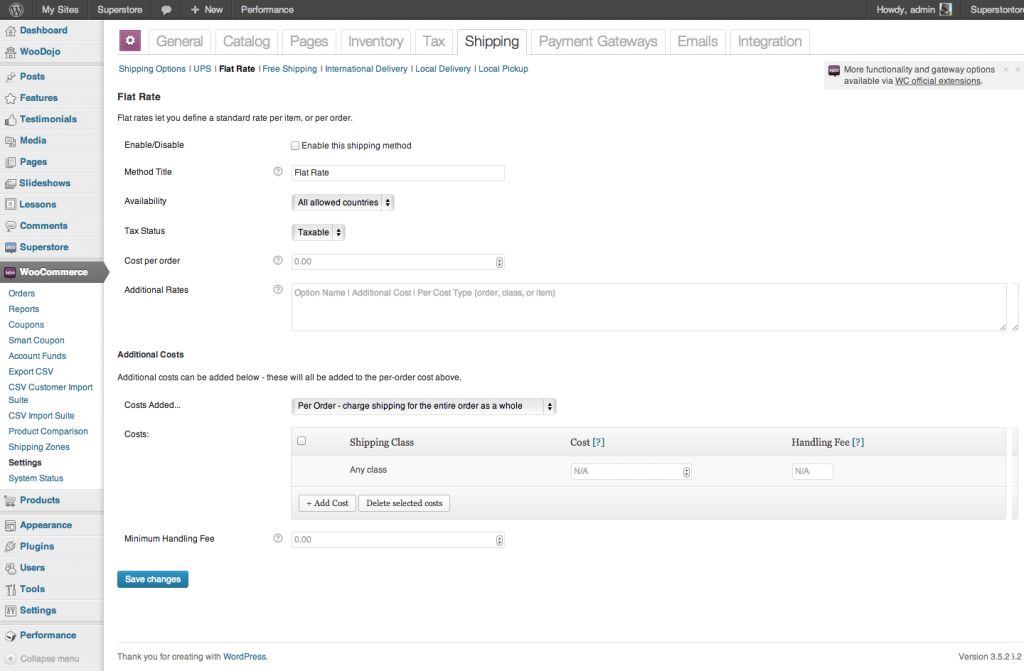The image size is (1024, 671).
Task: Click the Additional Rates text area
Action: 649,307
